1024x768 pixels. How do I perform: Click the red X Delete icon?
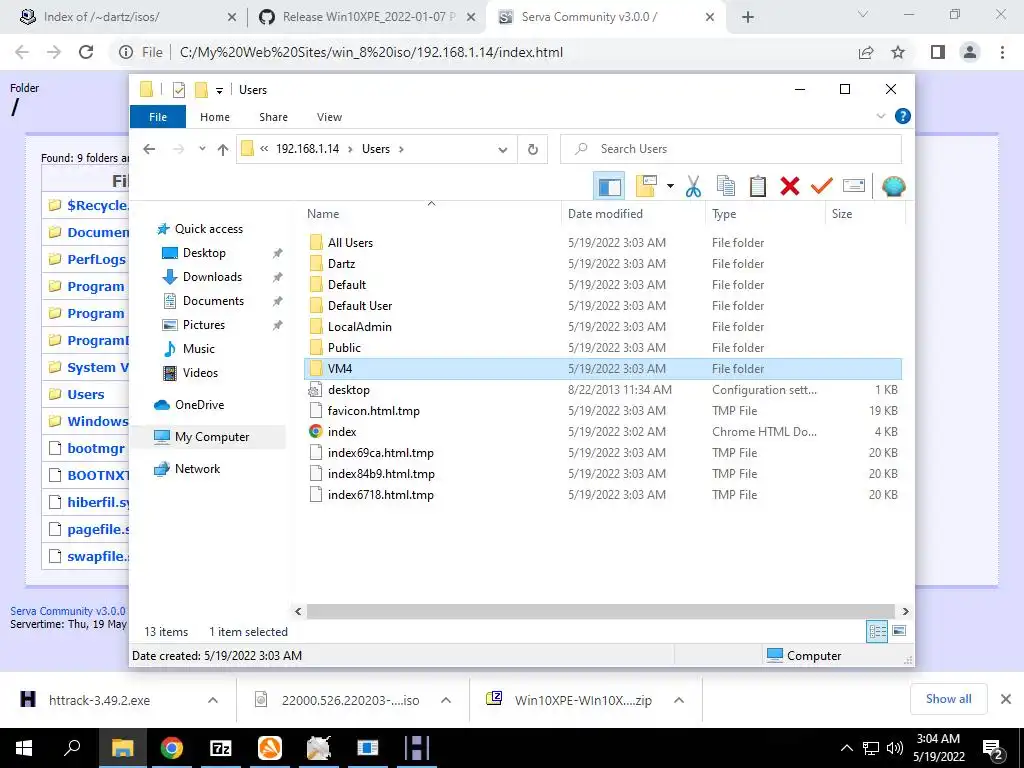pyautogui.click(x=790, y=186)
